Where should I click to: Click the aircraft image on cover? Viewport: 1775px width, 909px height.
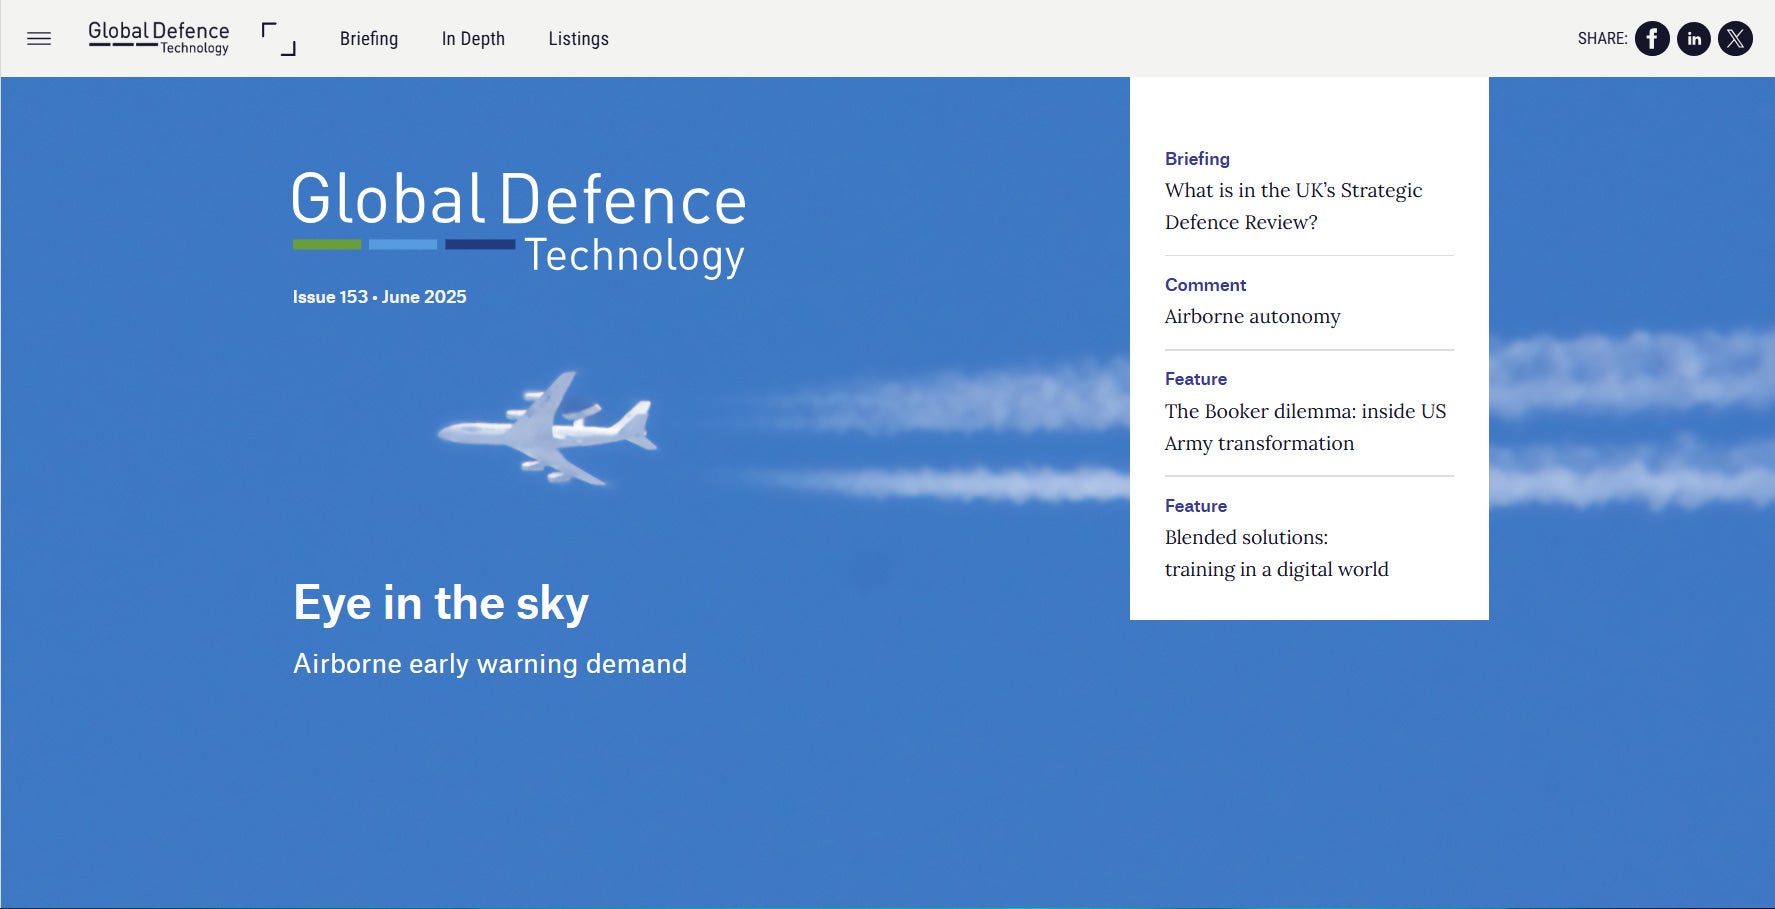[x=548, y=429]
